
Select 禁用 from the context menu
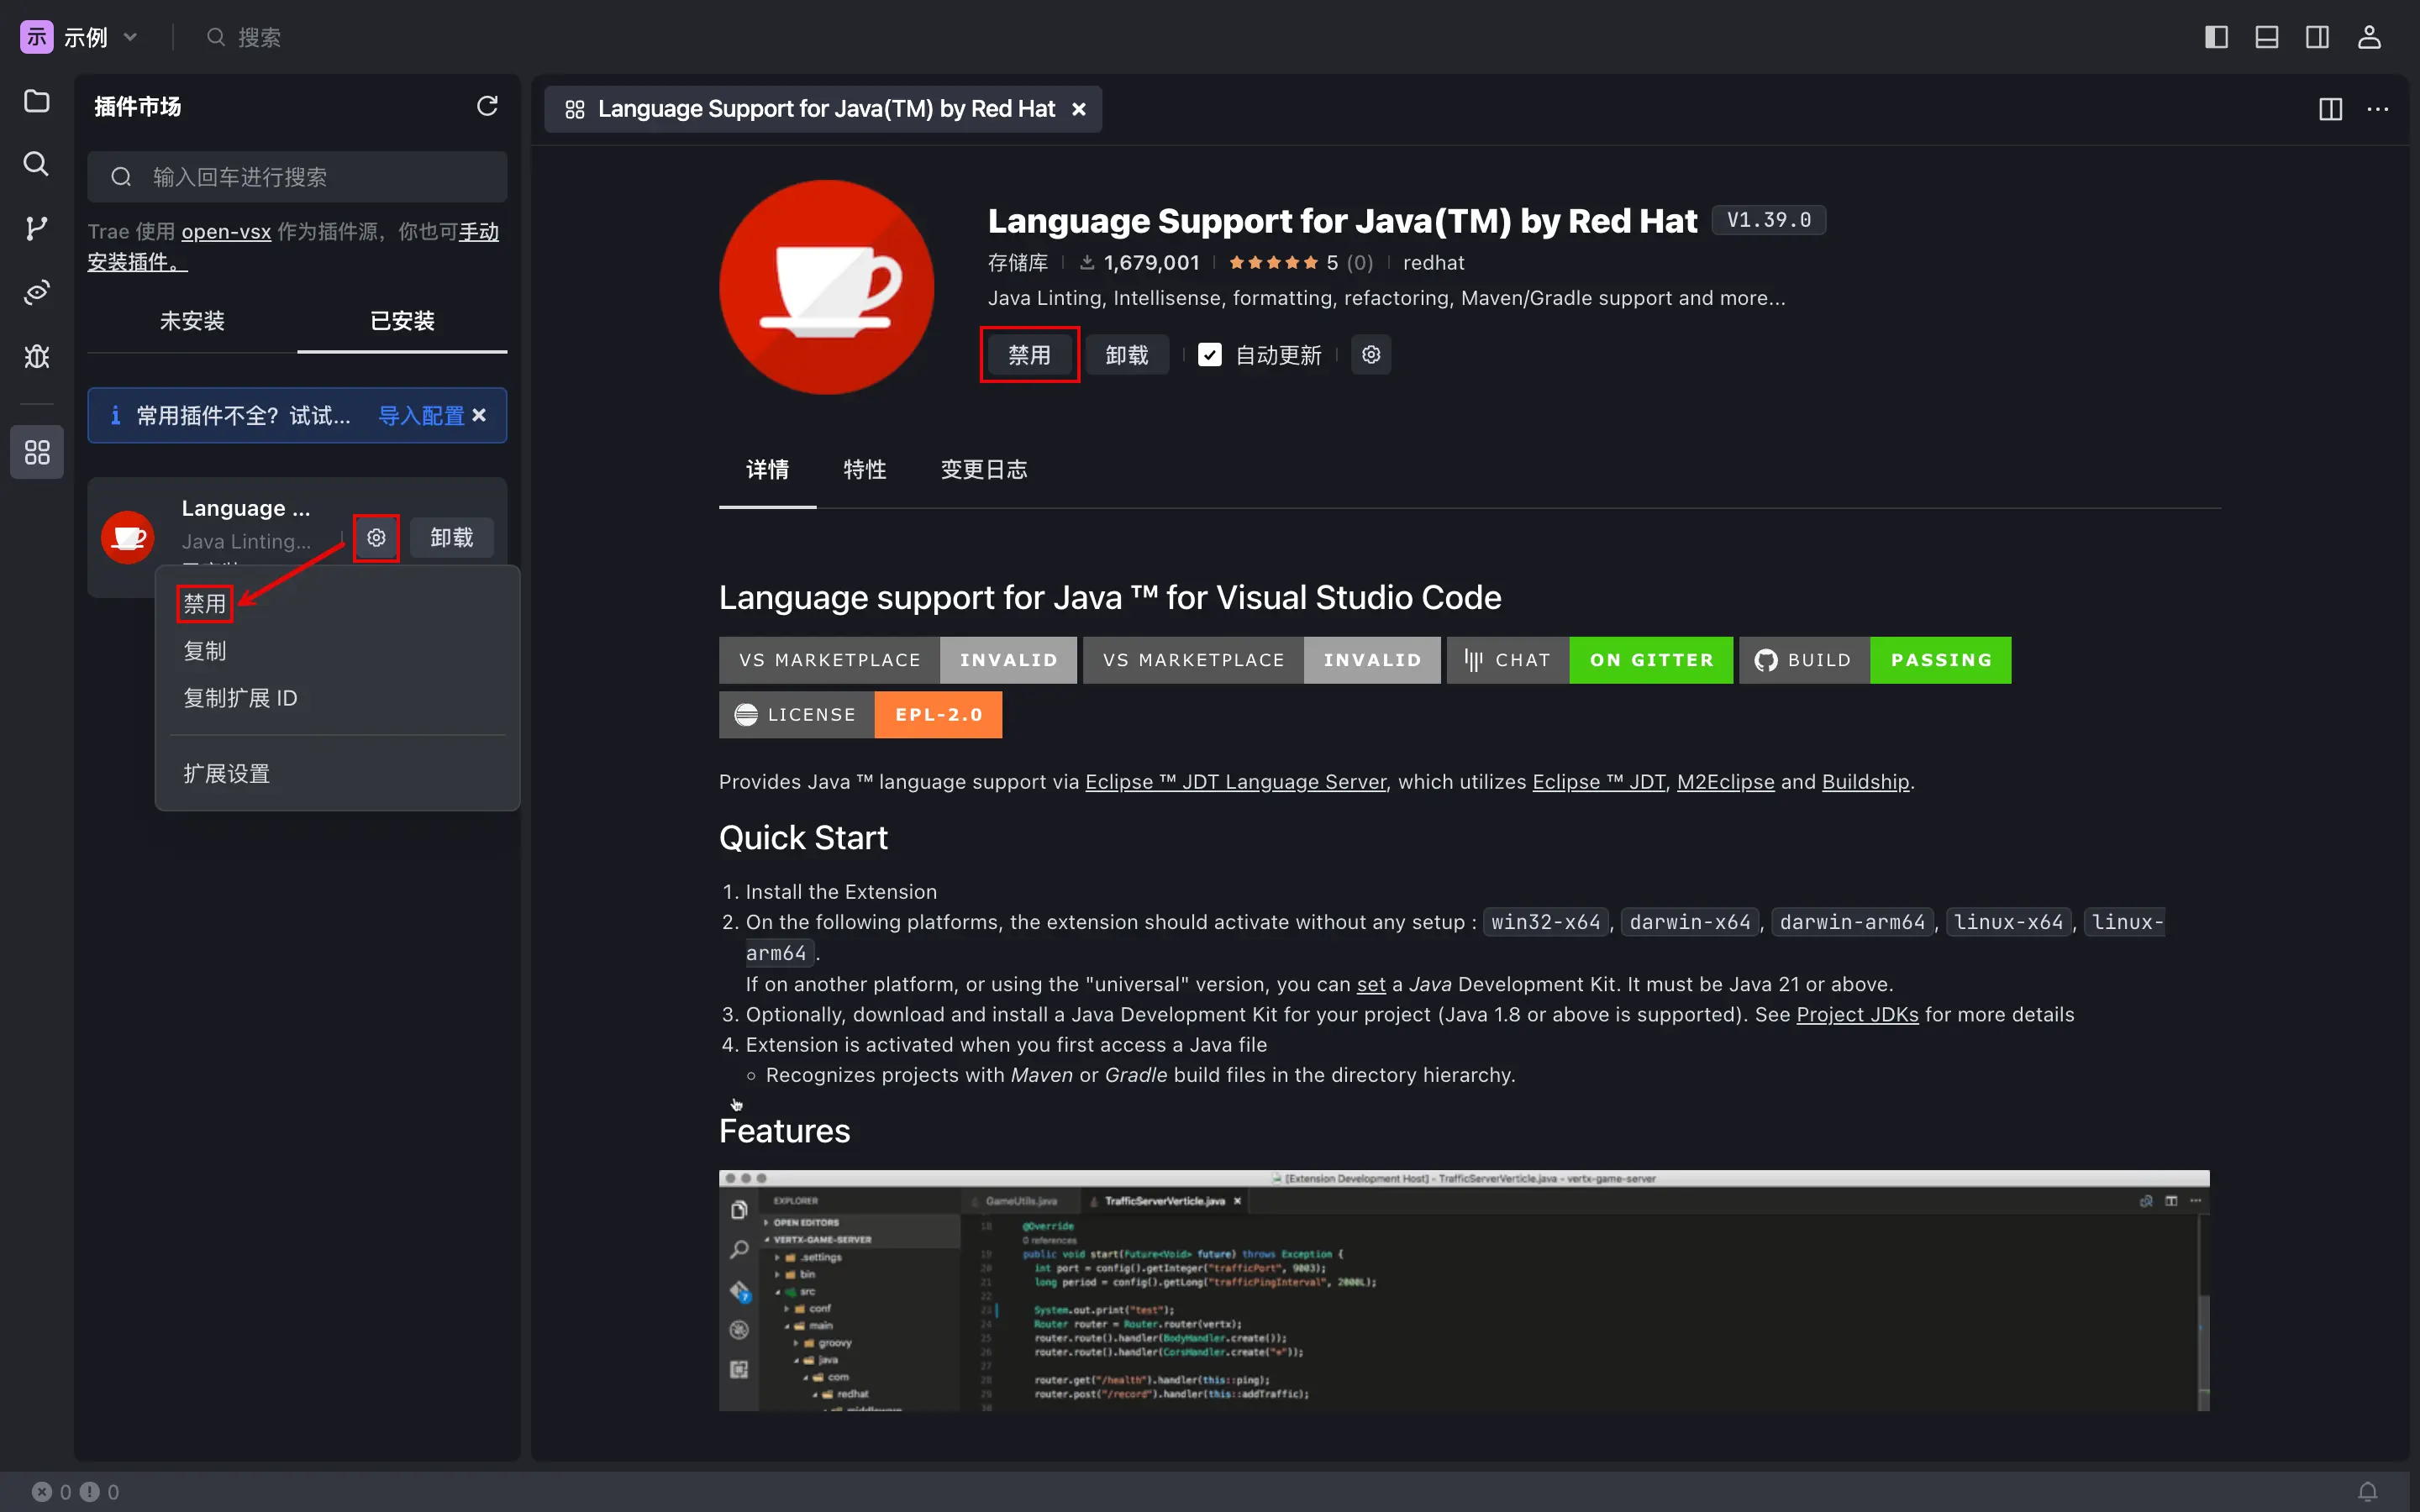(x=205, y=604)
